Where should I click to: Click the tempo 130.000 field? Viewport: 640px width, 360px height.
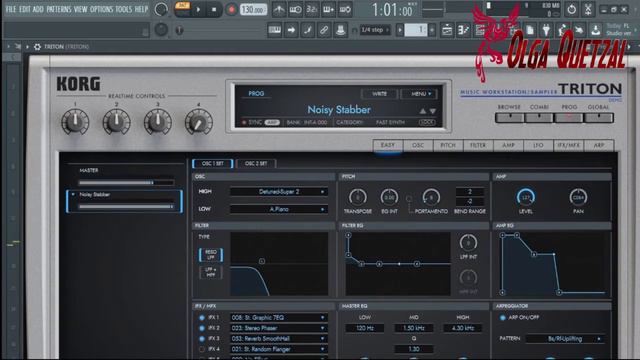click(x=253, y=9)
